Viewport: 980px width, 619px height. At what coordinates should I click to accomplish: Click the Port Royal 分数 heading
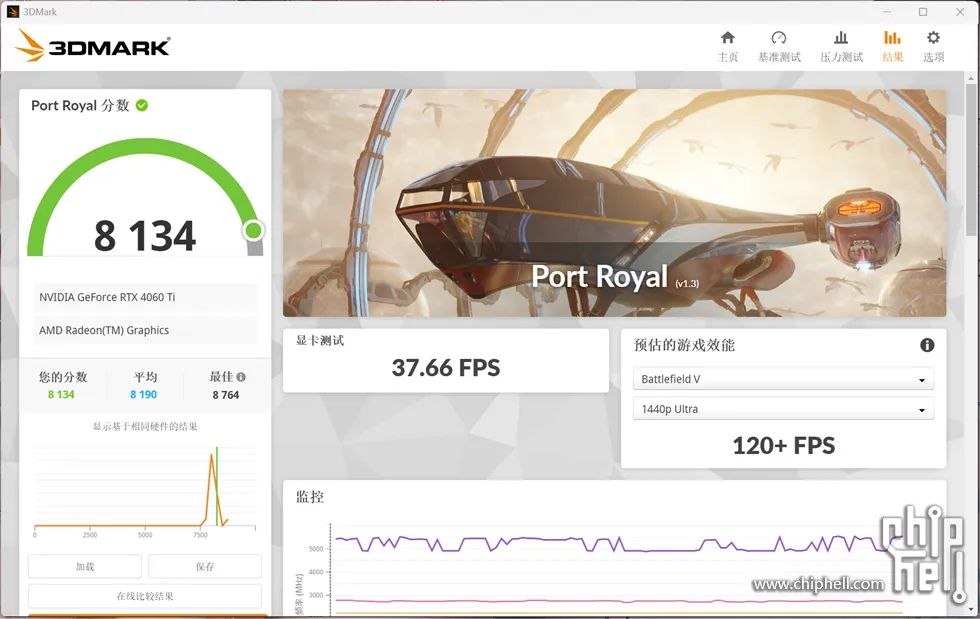click(x=80, y=105)
